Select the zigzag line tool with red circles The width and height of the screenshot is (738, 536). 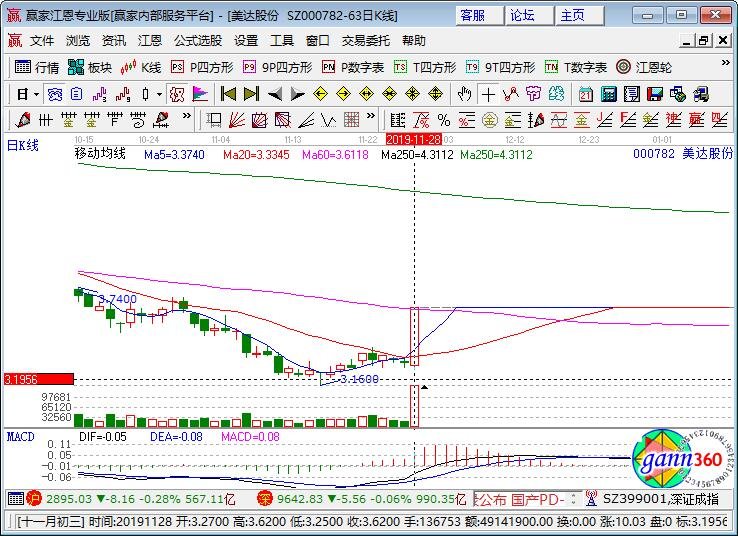tap(511, 95)
